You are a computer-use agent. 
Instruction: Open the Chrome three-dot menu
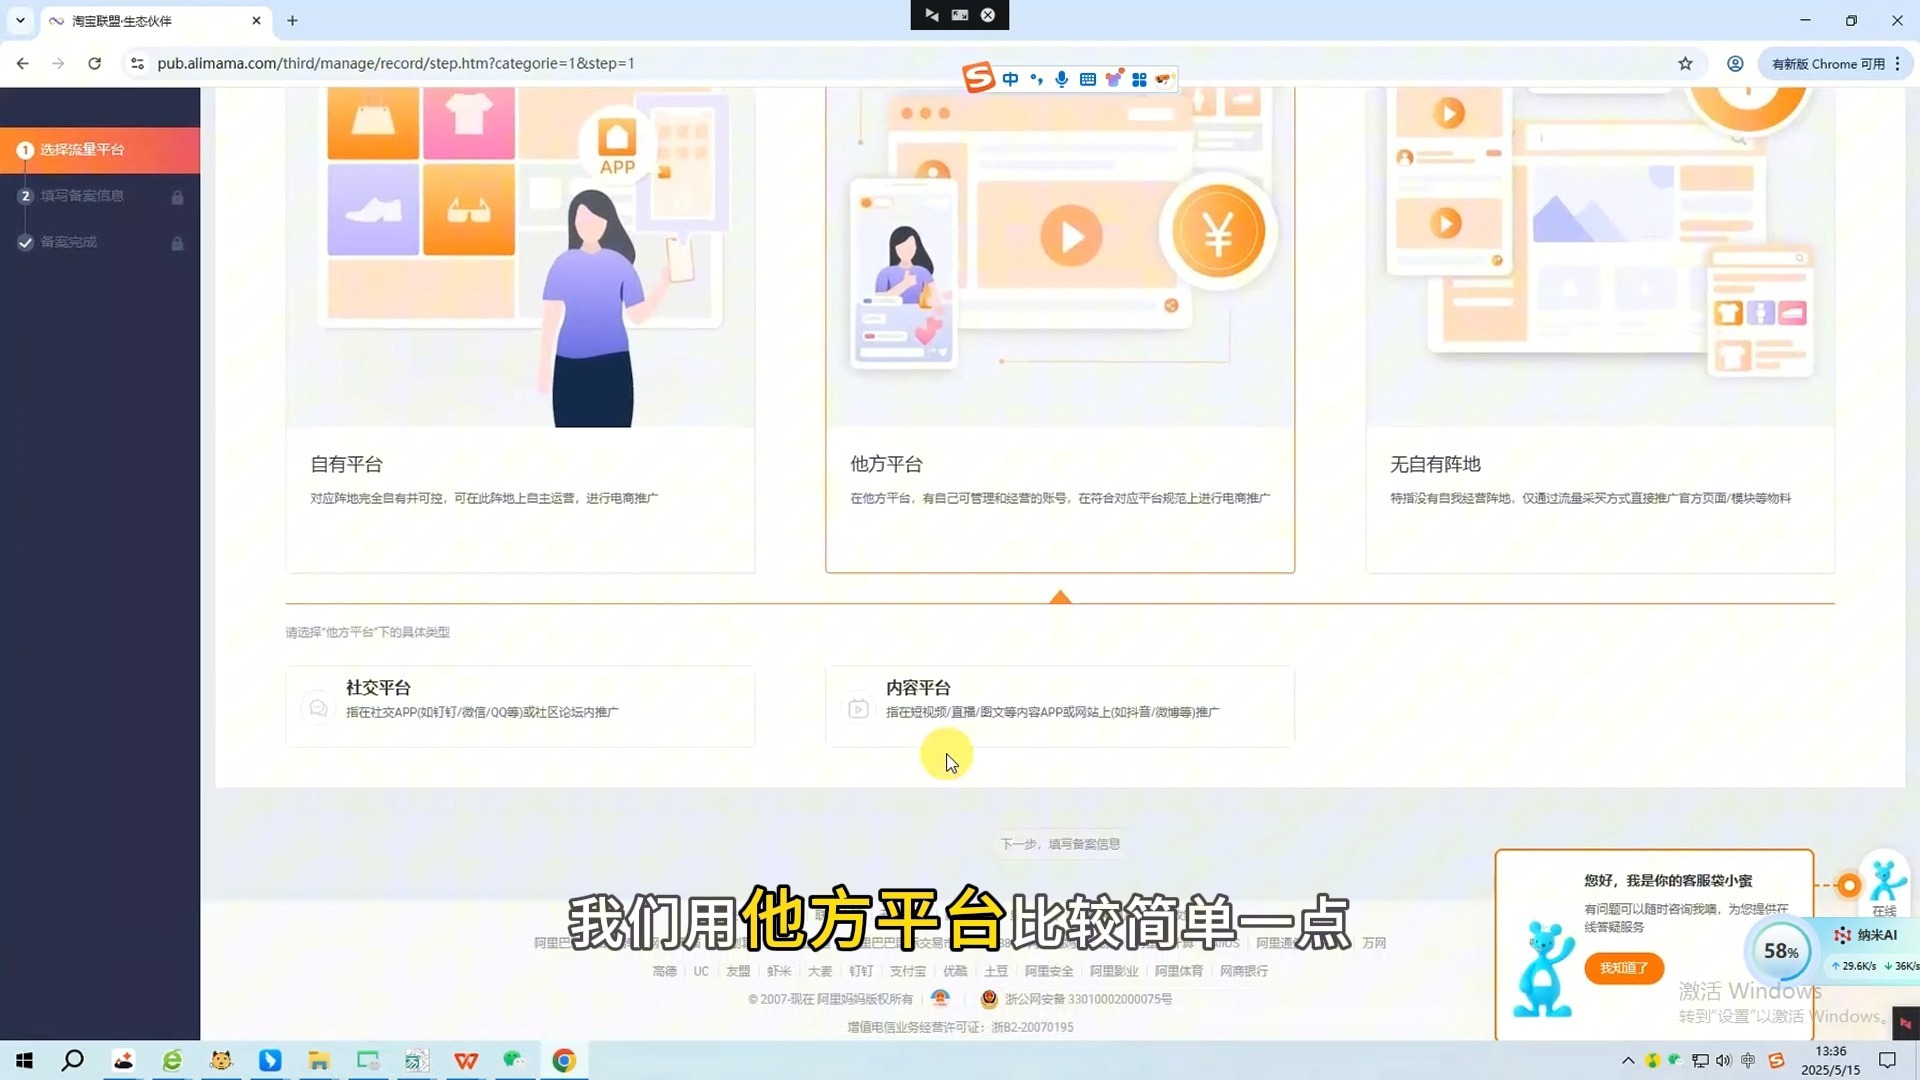1897,63
